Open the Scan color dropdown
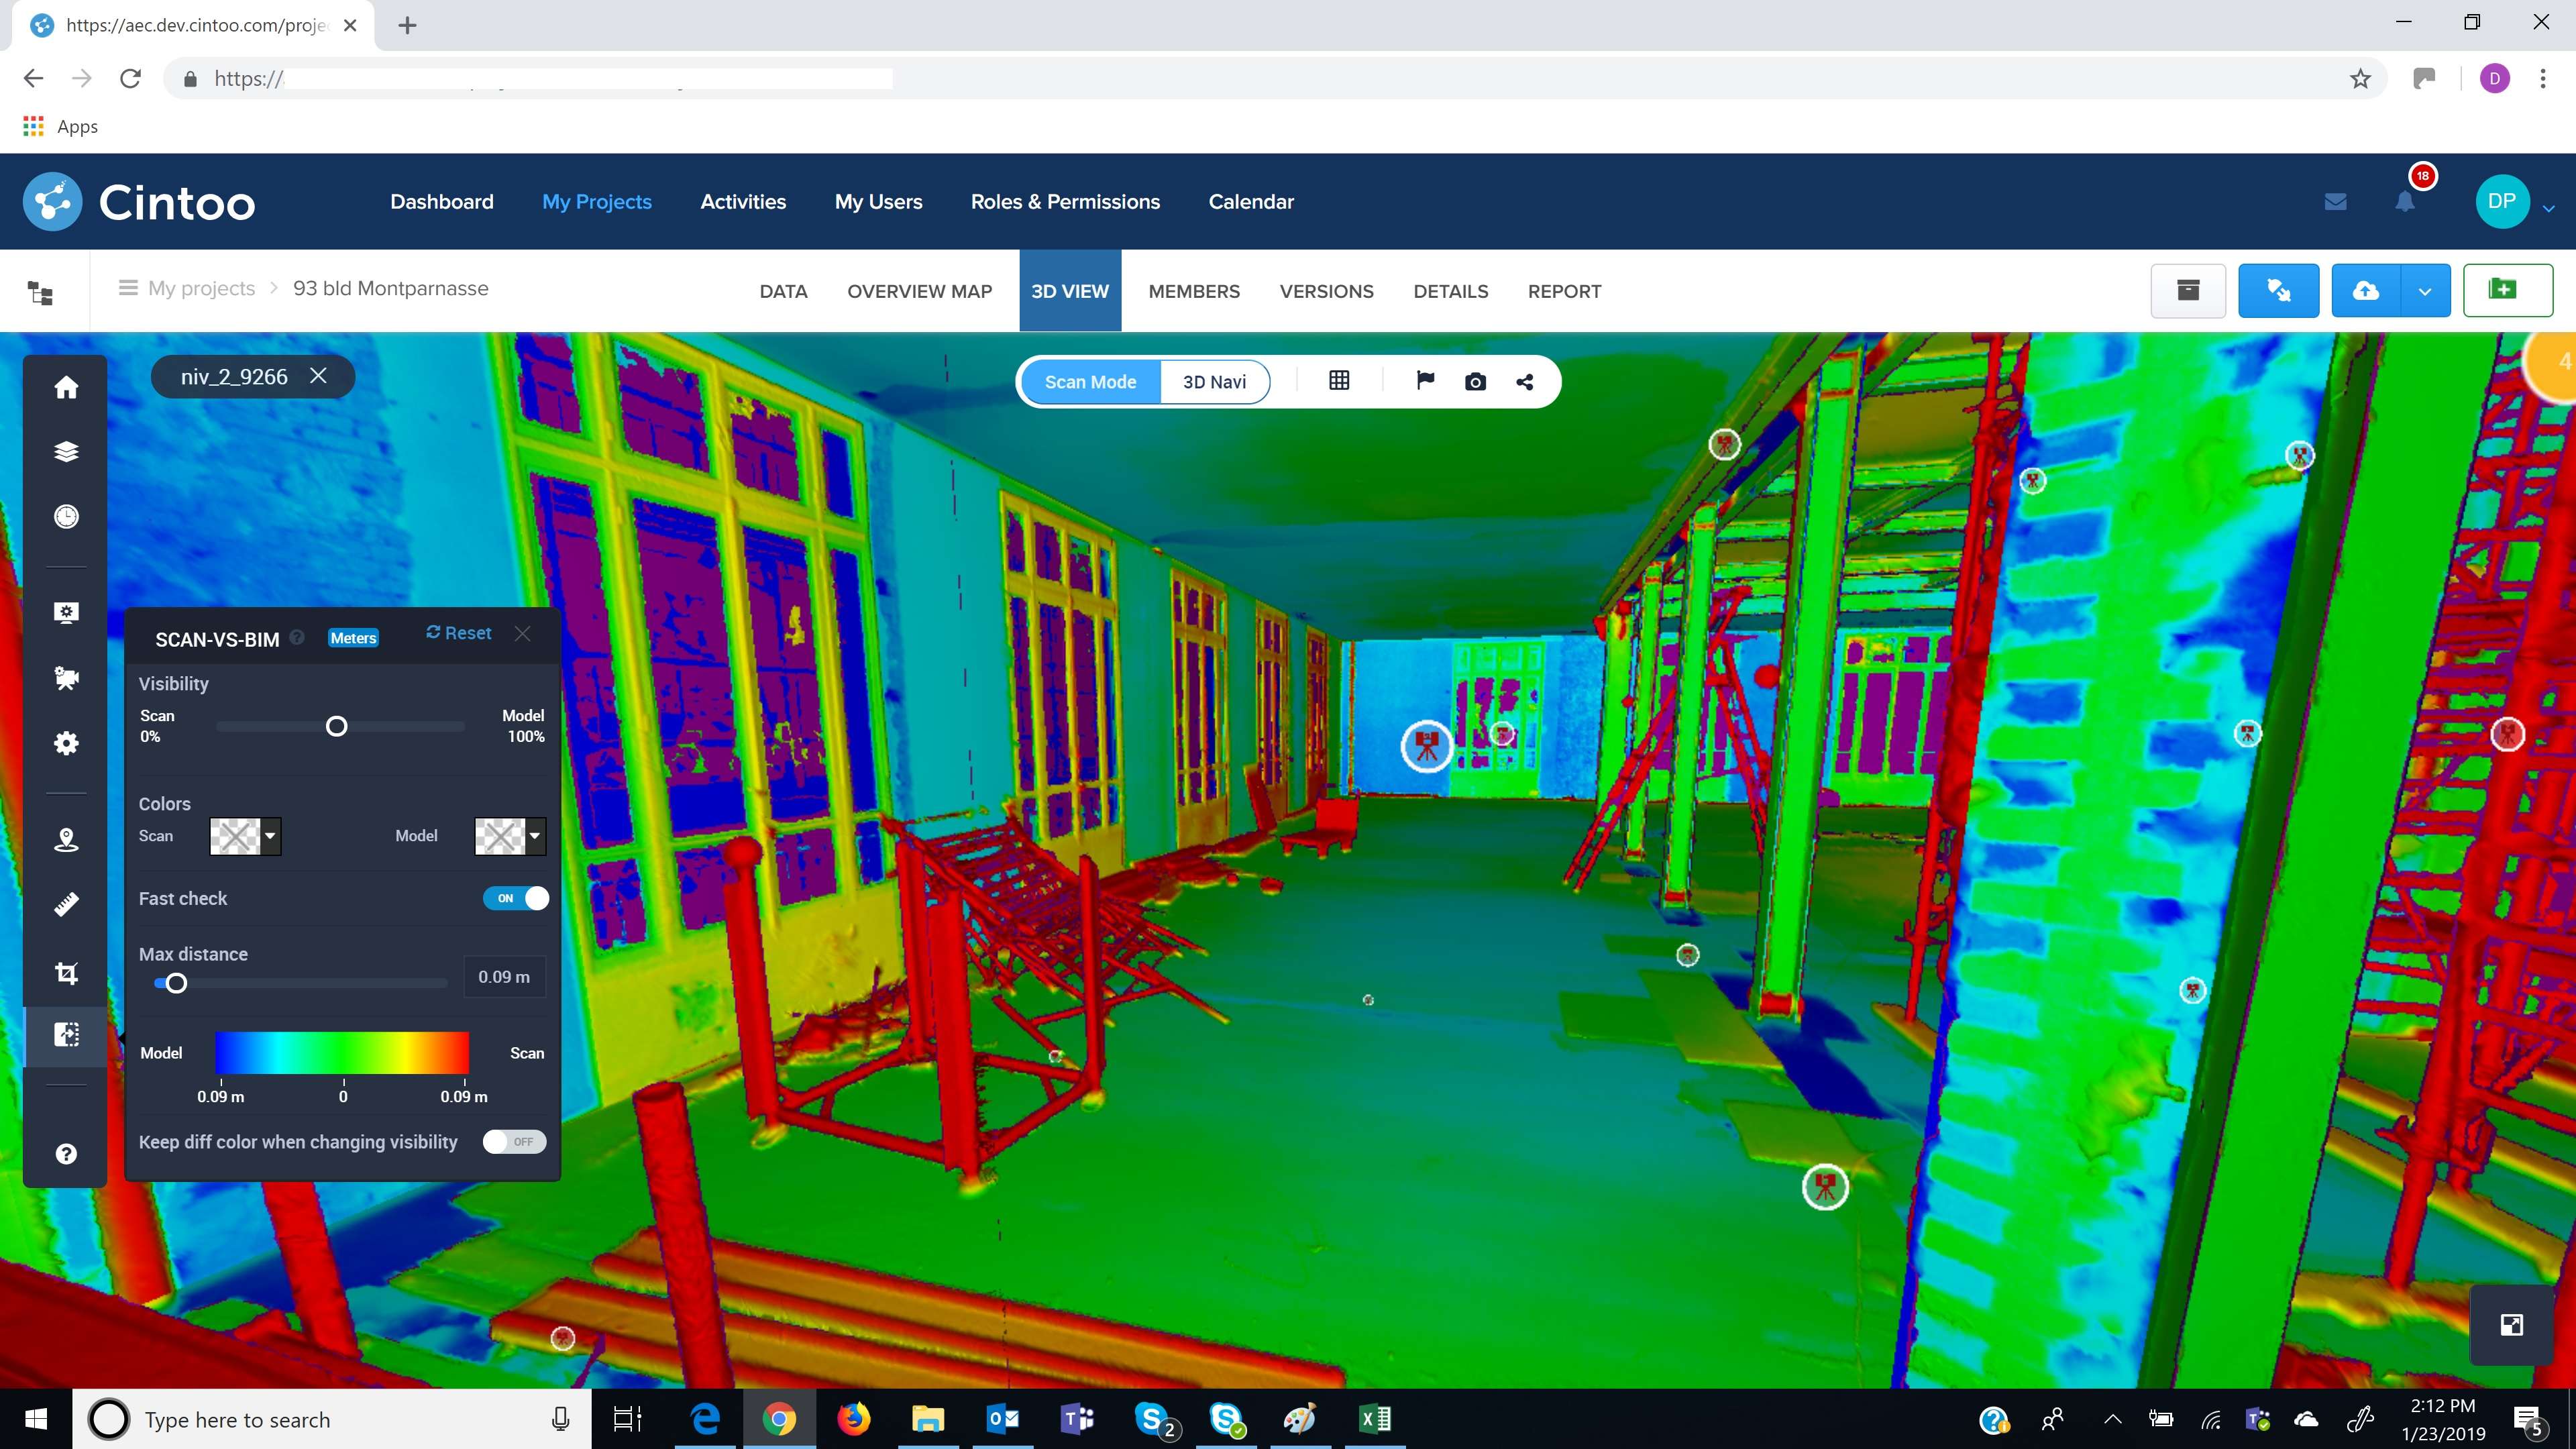The width and height of the screenshot is (2576, 1449). [x=269, y=836]
